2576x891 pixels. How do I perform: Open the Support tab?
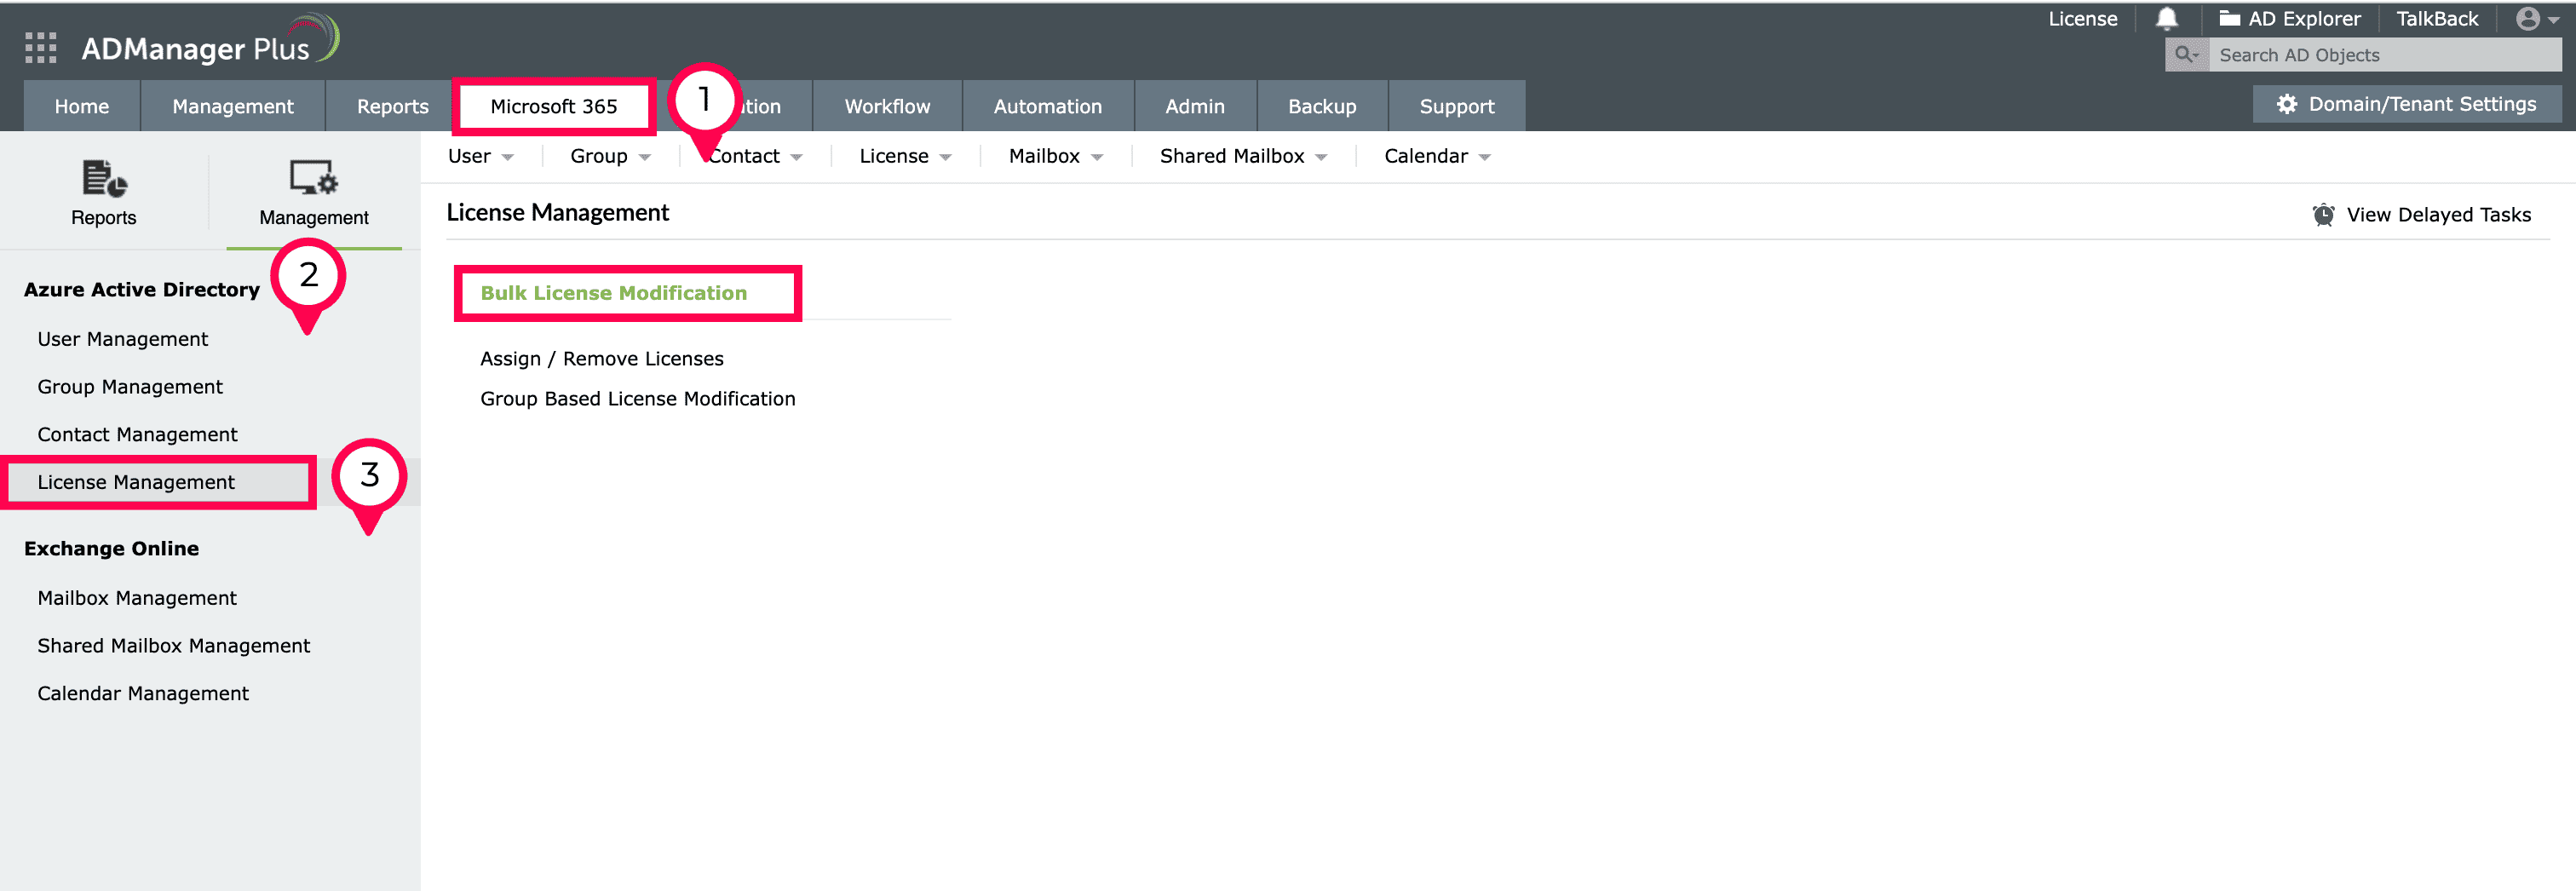pos(1457,106)
